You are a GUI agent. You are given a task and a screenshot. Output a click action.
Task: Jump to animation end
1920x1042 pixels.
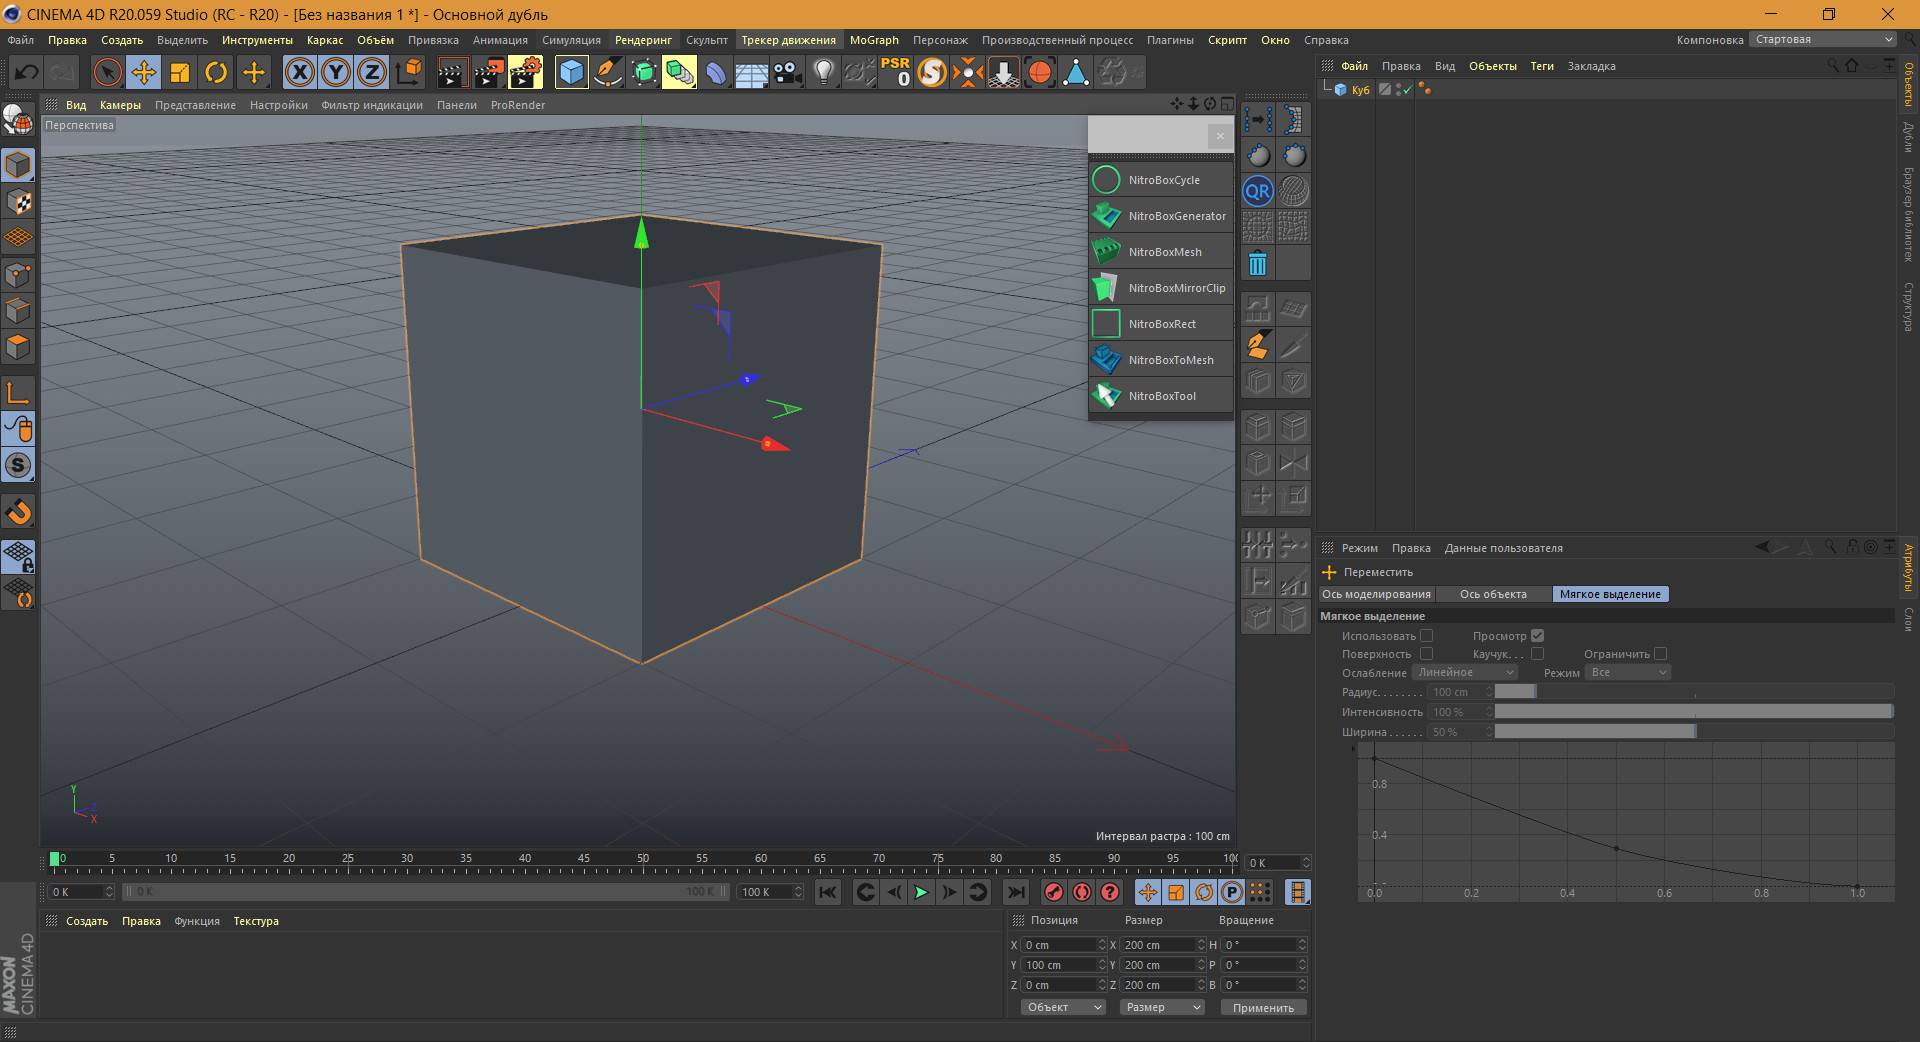[x=1015, y=892]
